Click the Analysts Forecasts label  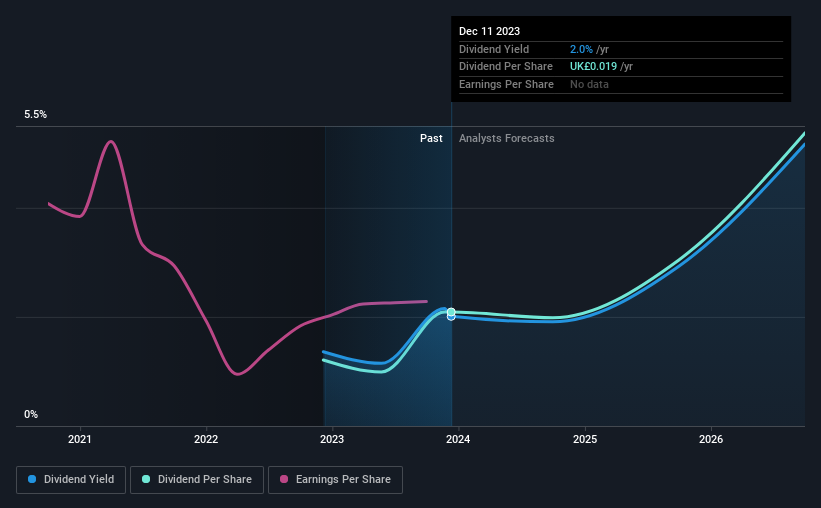click(506, 138)
